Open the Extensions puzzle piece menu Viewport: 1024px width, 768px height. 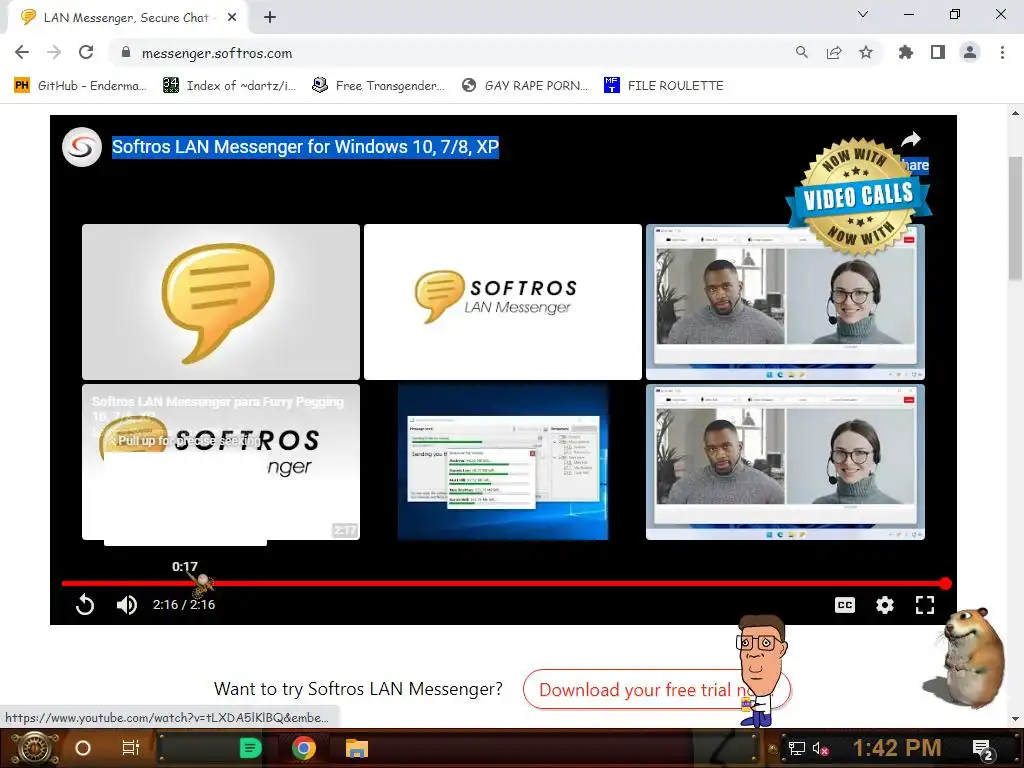point(906,53)
